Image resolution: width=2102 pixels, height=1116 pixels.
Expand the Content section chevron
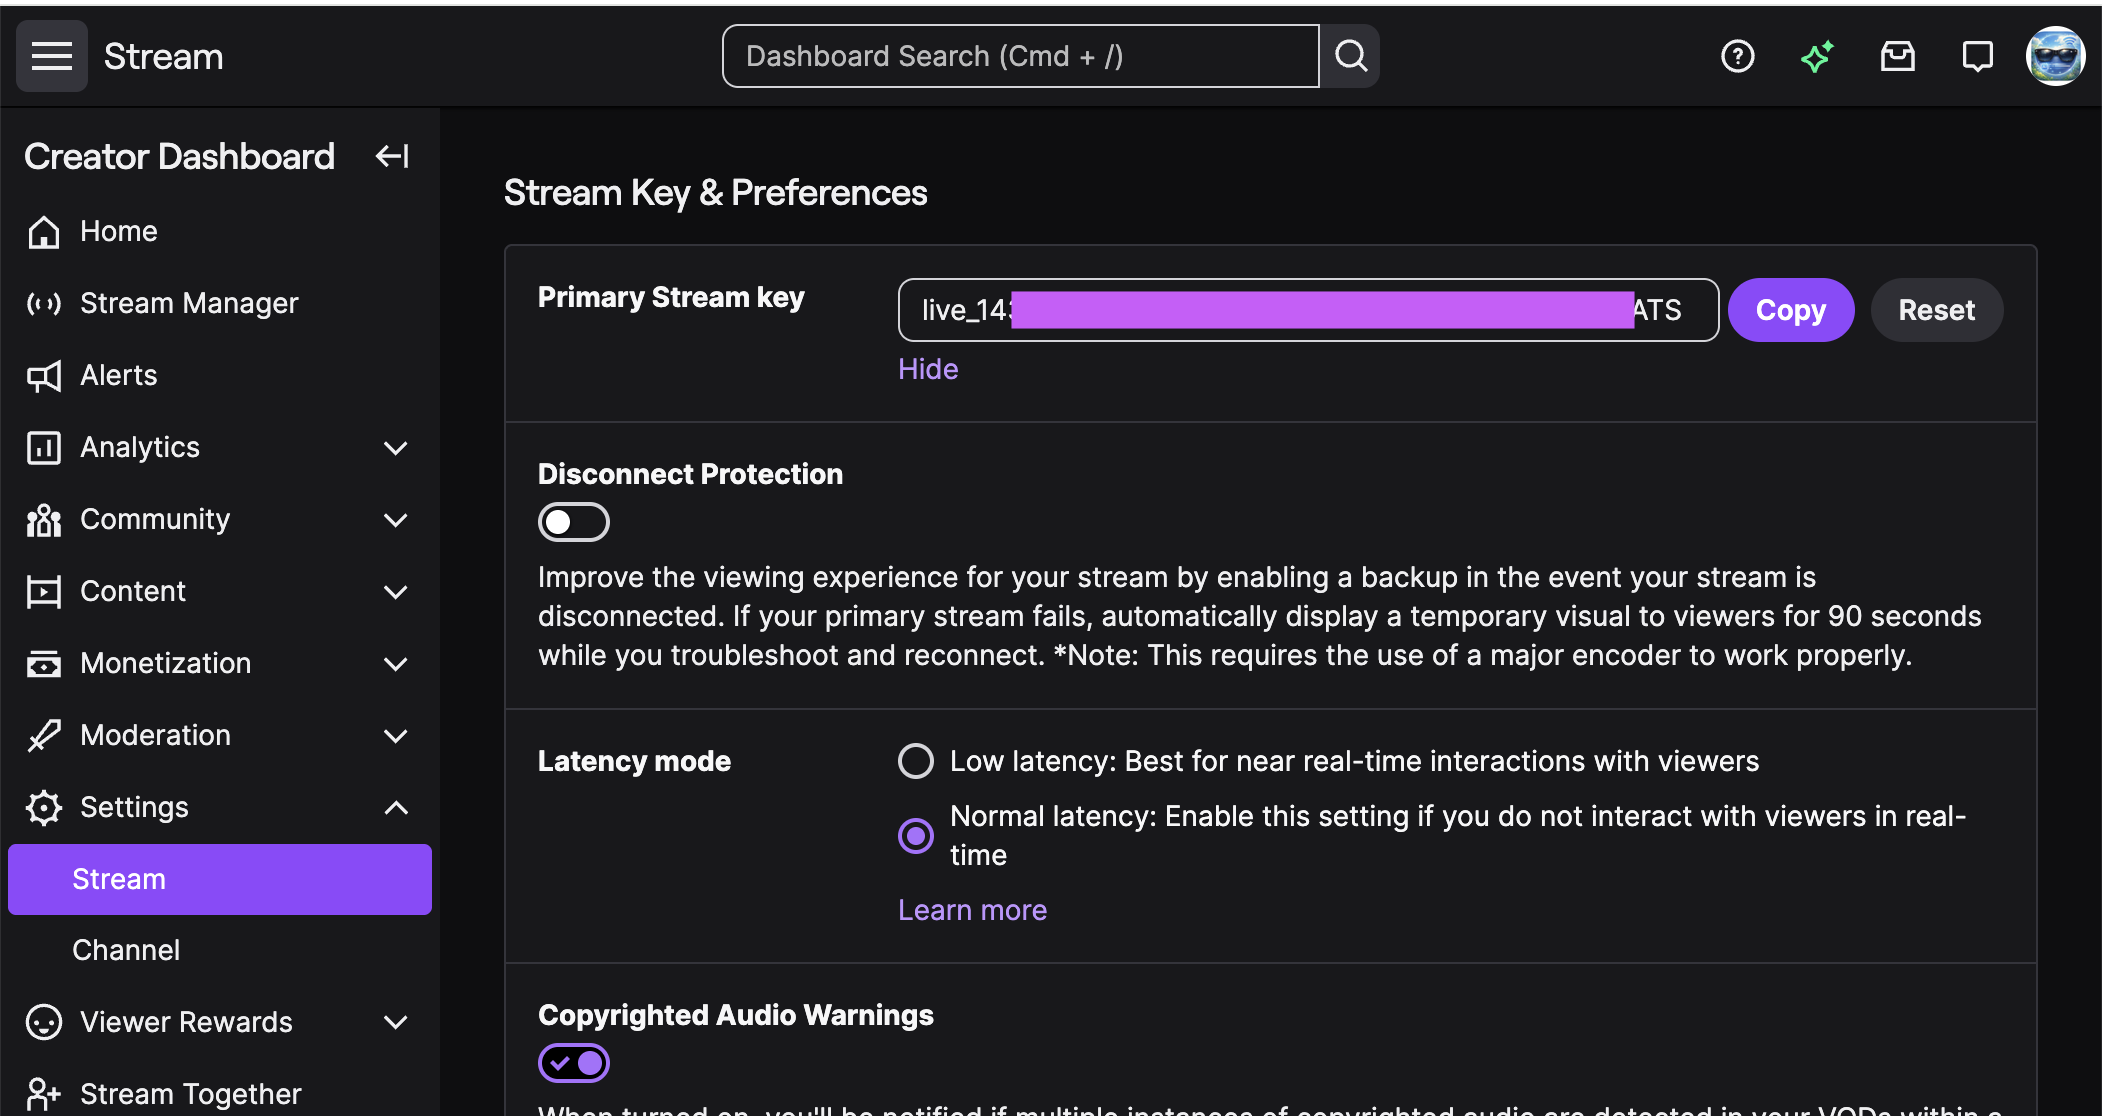(x=396, y=592)
